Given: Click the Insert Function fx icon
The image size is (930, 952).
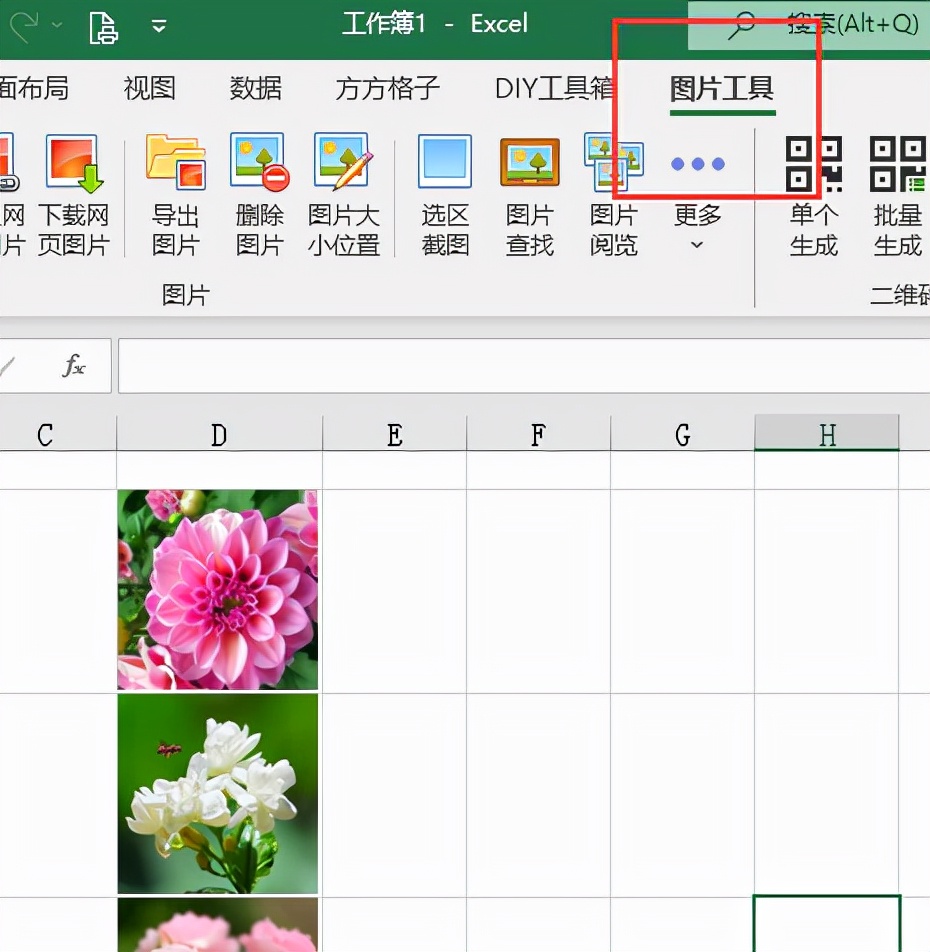Looking at the screenshot, I should [75, 366].
